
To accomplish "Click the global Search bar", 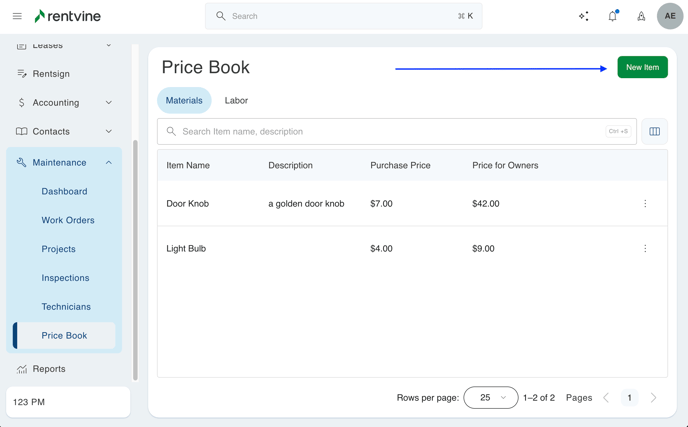I will [x=343, y=16].
